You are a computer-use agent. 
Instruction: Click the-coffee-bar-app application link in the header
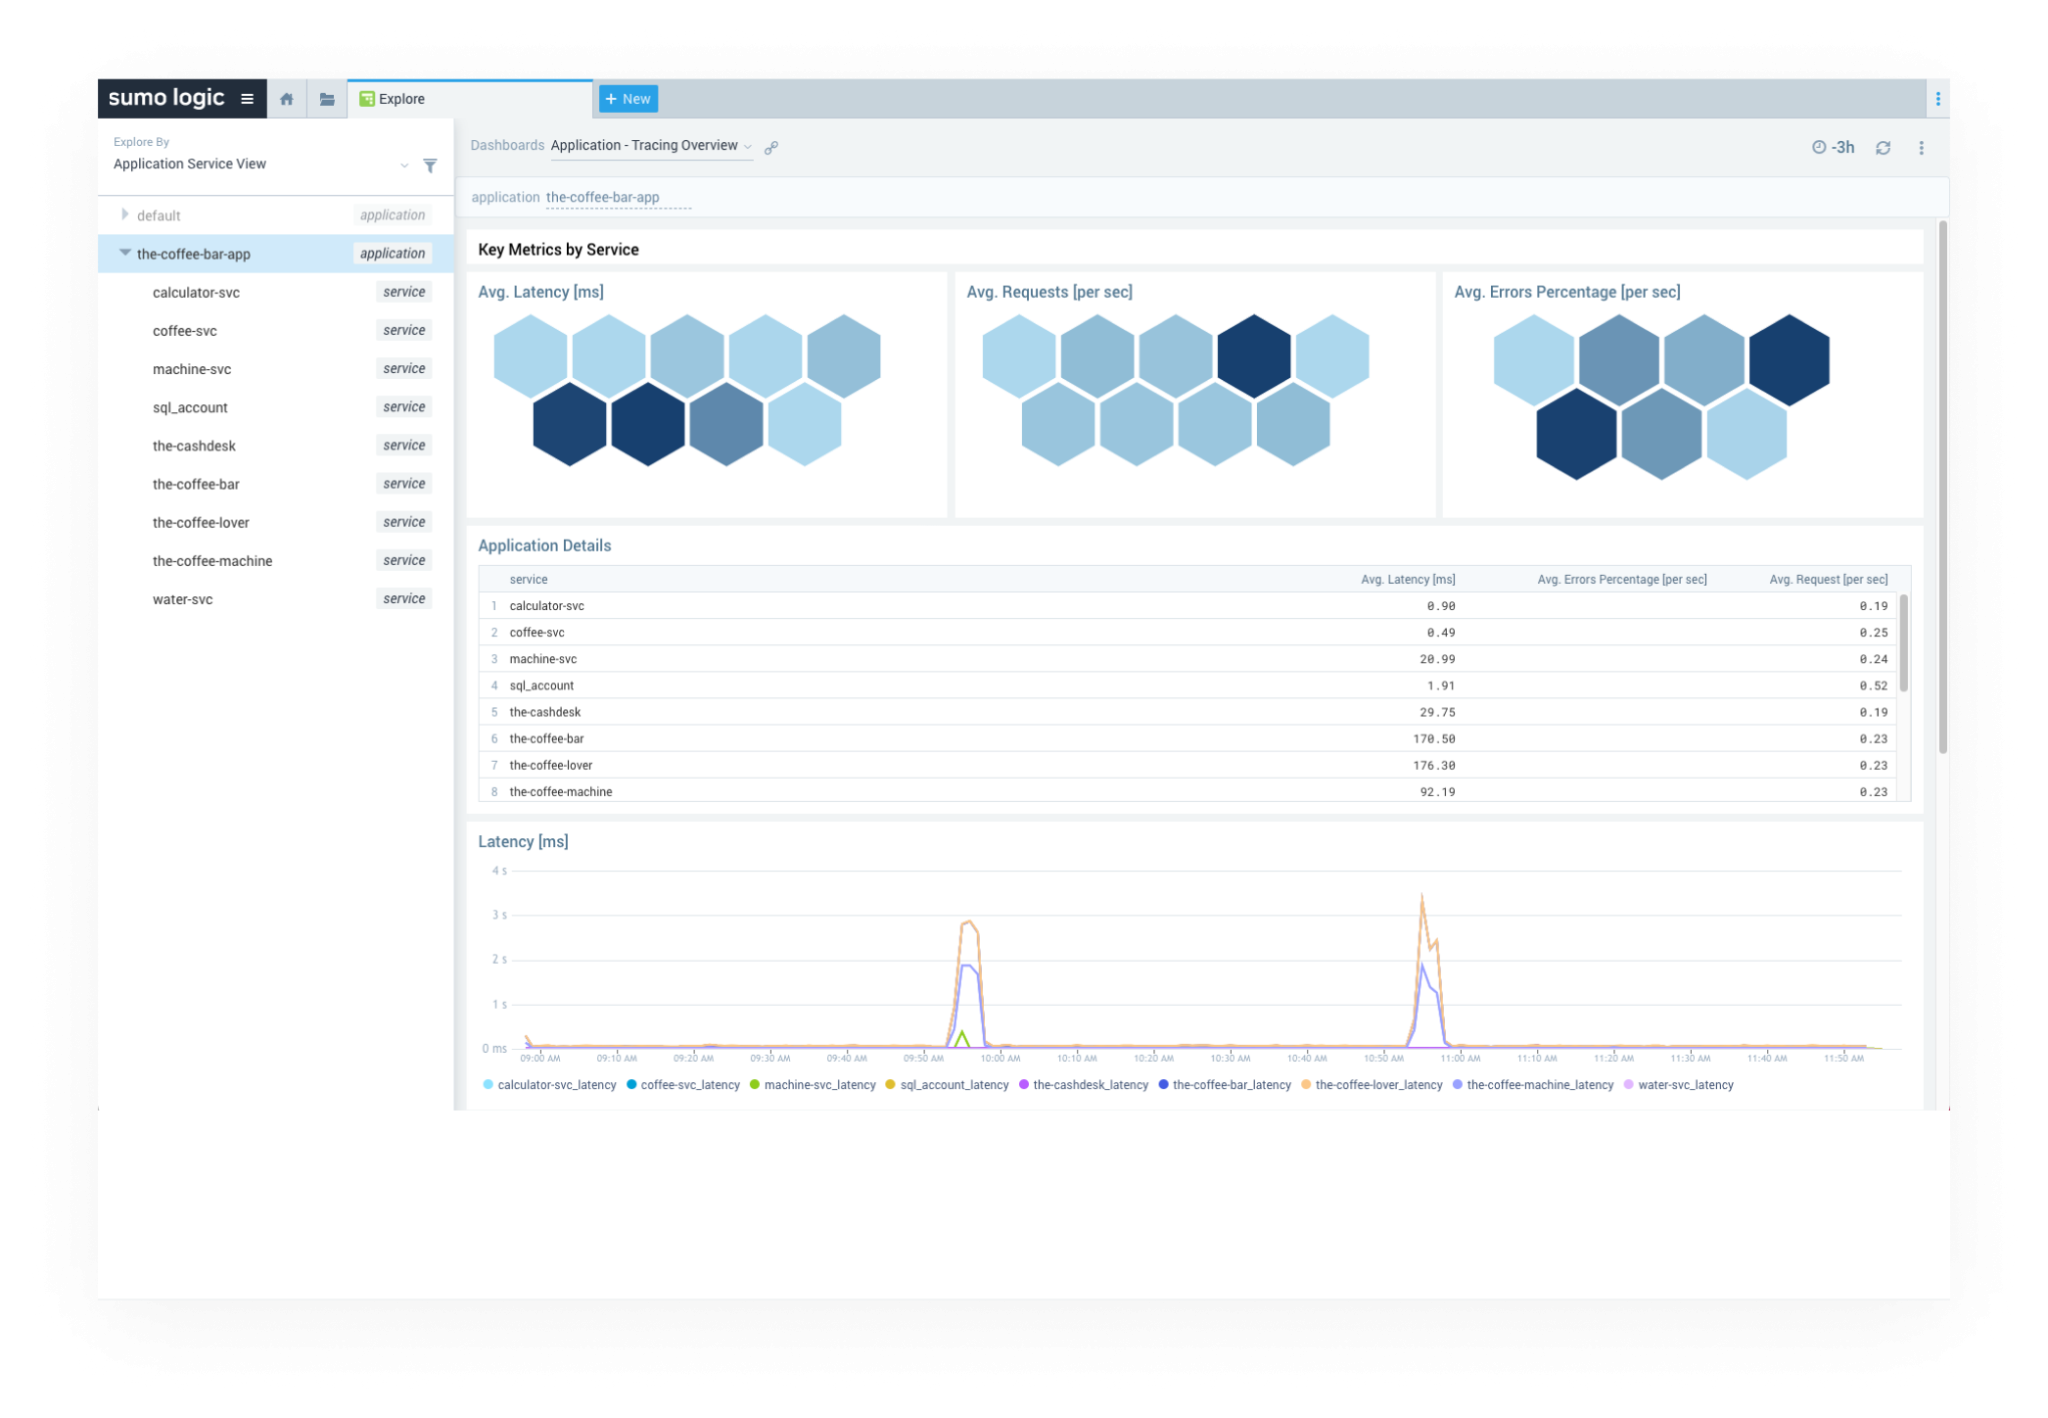(x=602, y=197)
